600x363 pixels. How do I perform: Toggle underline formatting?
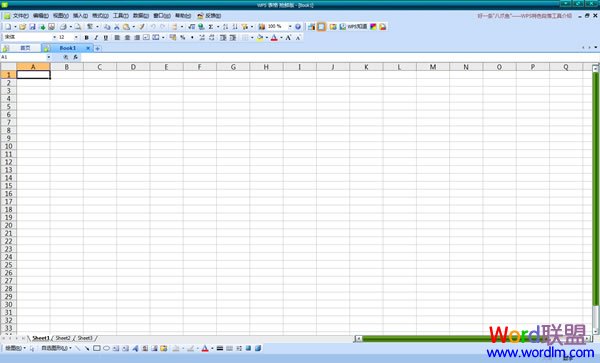click(x=106, y=37)
